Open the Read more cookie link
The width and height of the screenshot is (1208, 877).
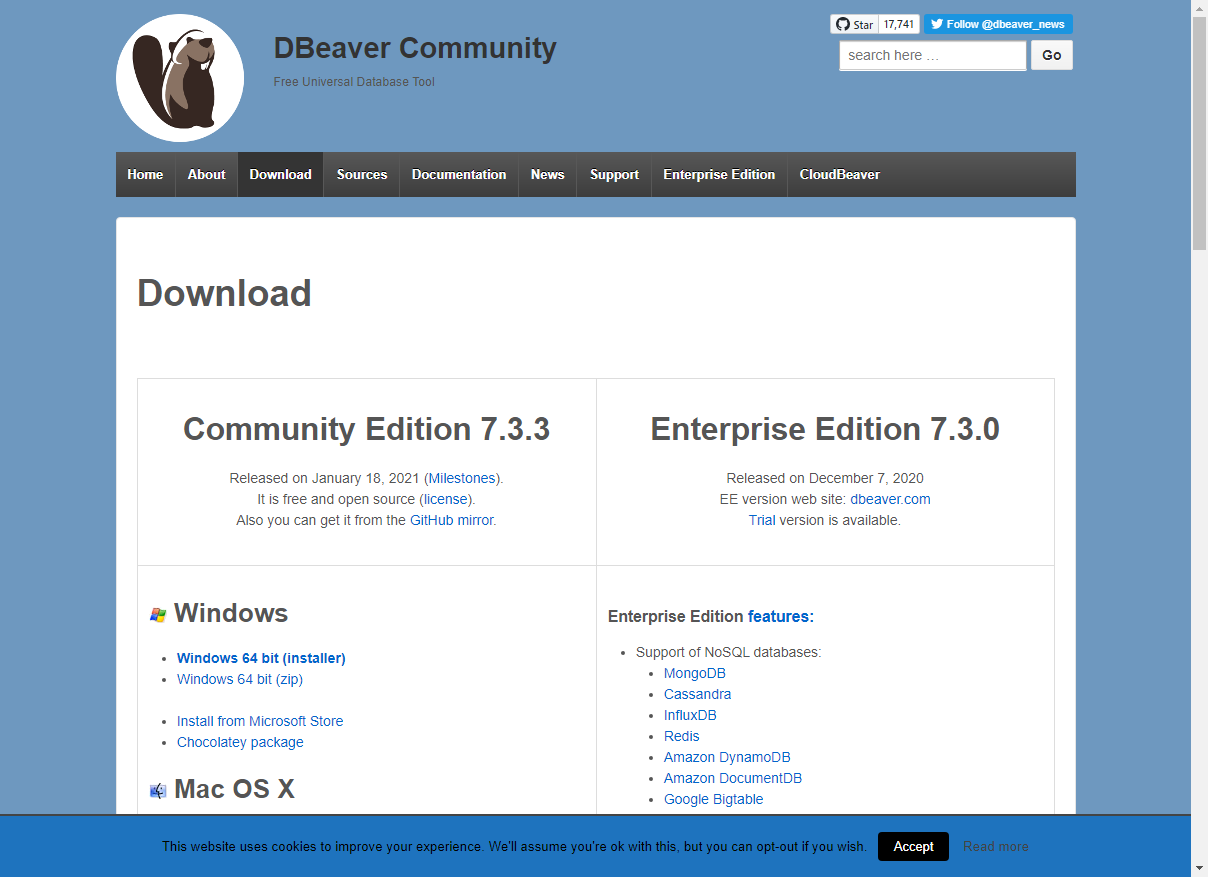click(x=995, y=846)
